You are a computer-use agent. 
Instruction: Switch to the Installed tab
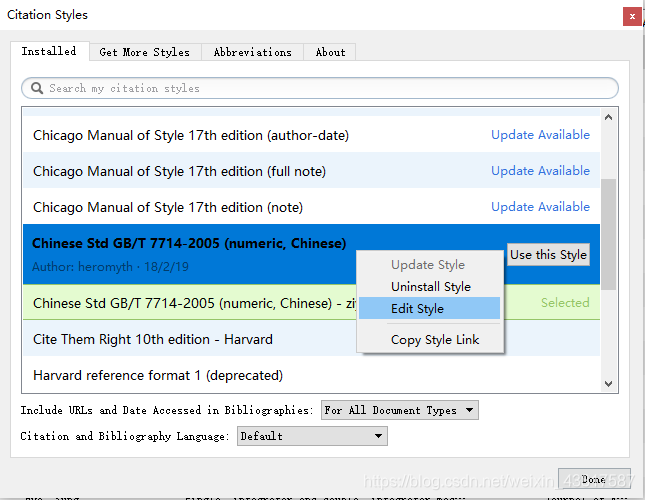tap(49, 51)
